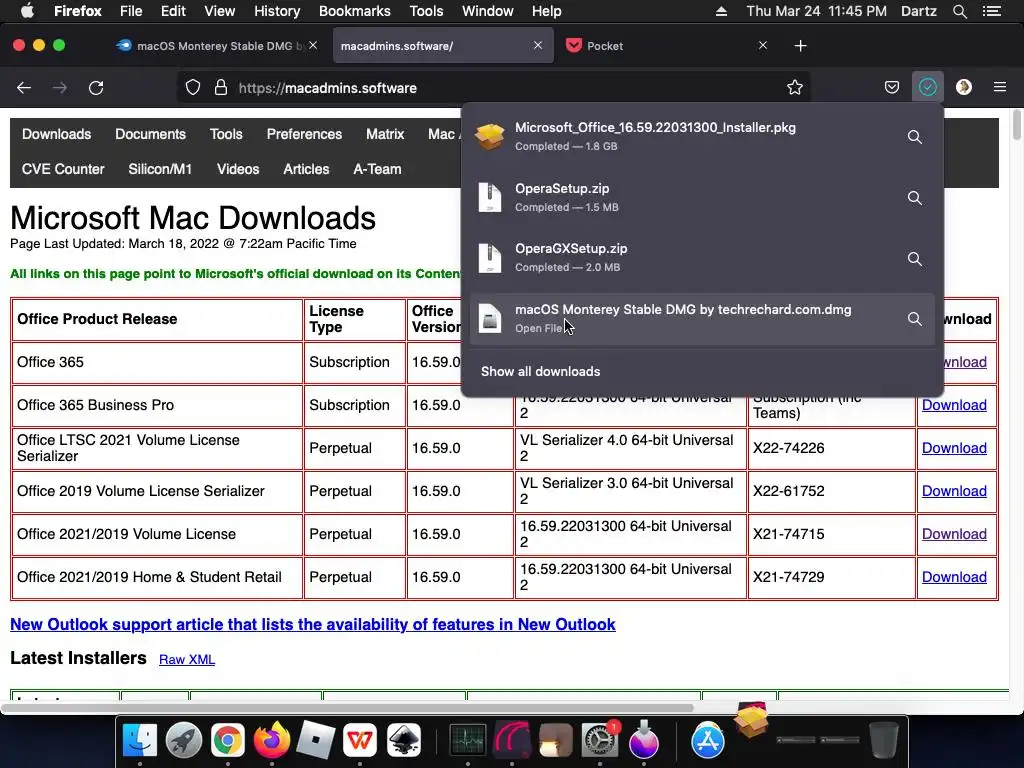Download Office LTSC 2021 Volume License Serializer
1024x768 pixels.
(953, 448)
